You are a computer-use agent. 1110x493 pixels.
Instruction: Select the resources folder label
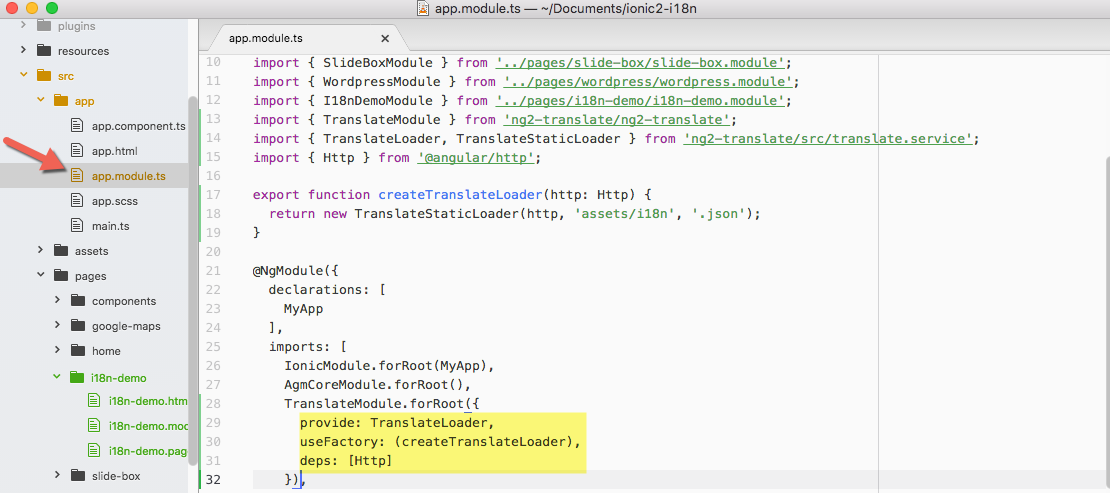[84, 51]
